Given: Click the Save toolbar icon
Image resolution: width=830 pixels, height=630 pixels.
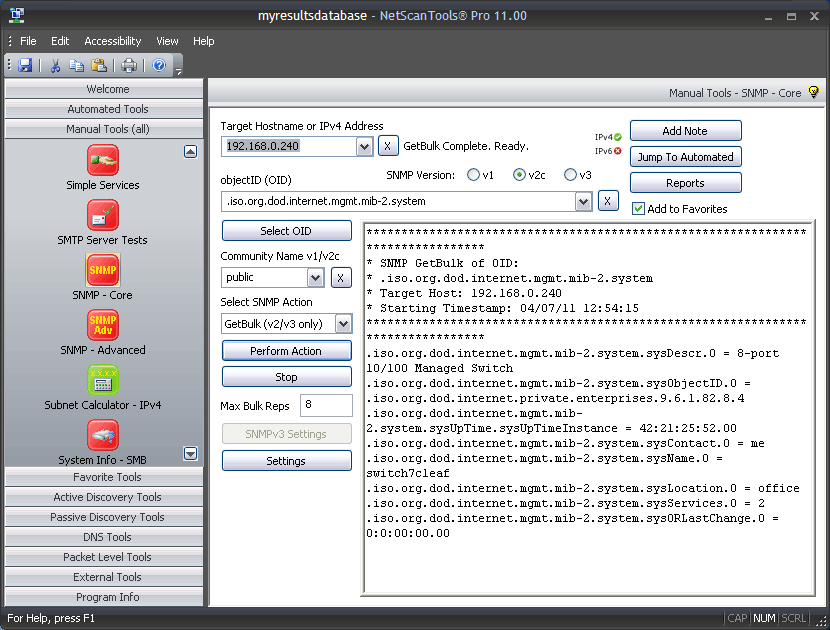Looking at the screenshot, I should coord(23,65).
